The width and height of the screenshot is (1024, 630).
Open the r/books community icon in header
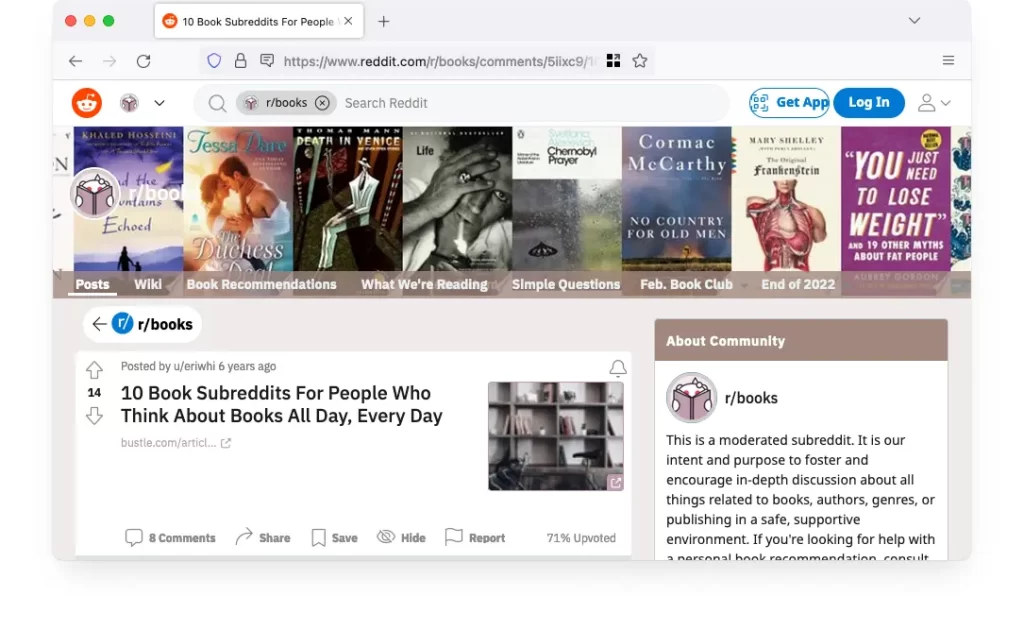coord(129,102)
